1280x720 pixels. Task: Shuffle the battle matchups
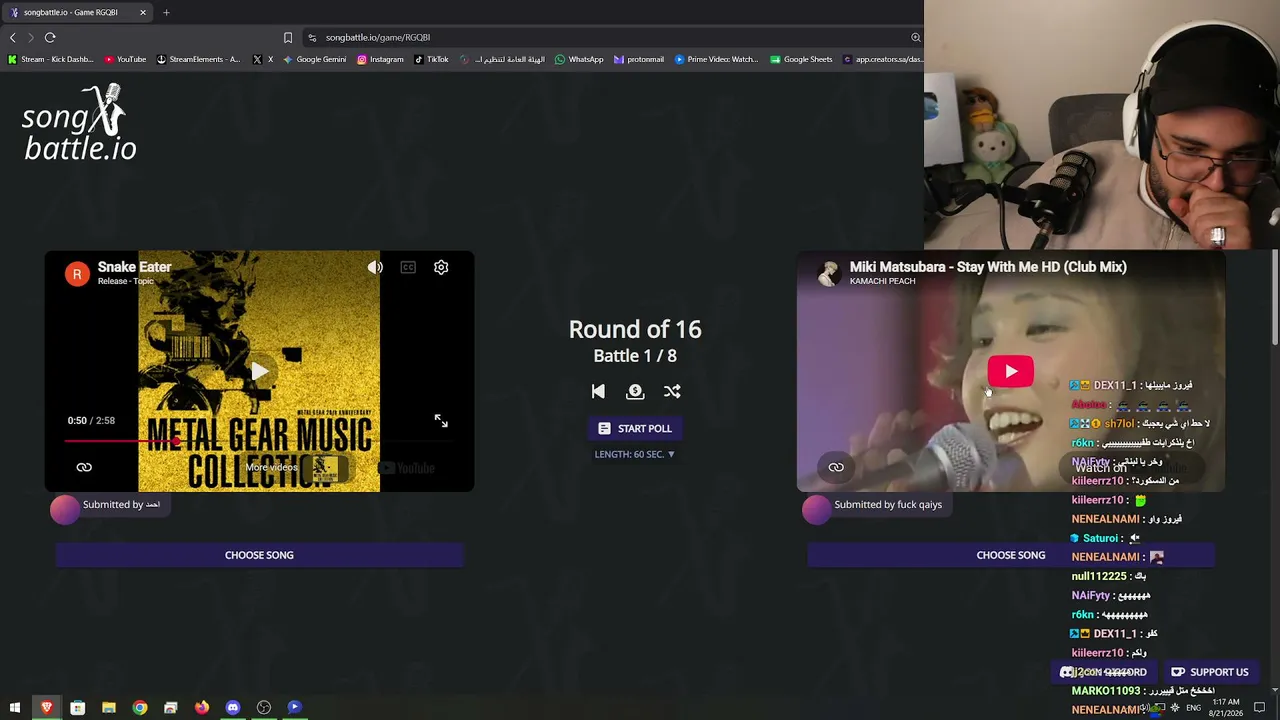pos(672,392)
